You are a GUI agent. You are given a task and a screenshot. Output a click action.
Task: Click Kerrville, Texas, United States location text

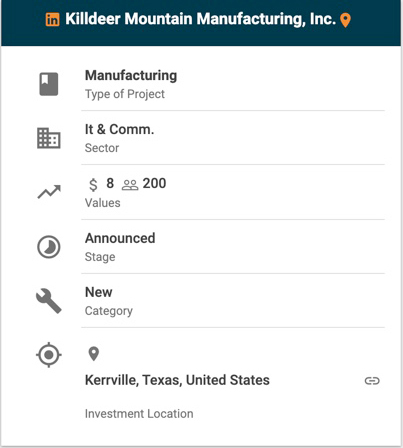point(177,380)
